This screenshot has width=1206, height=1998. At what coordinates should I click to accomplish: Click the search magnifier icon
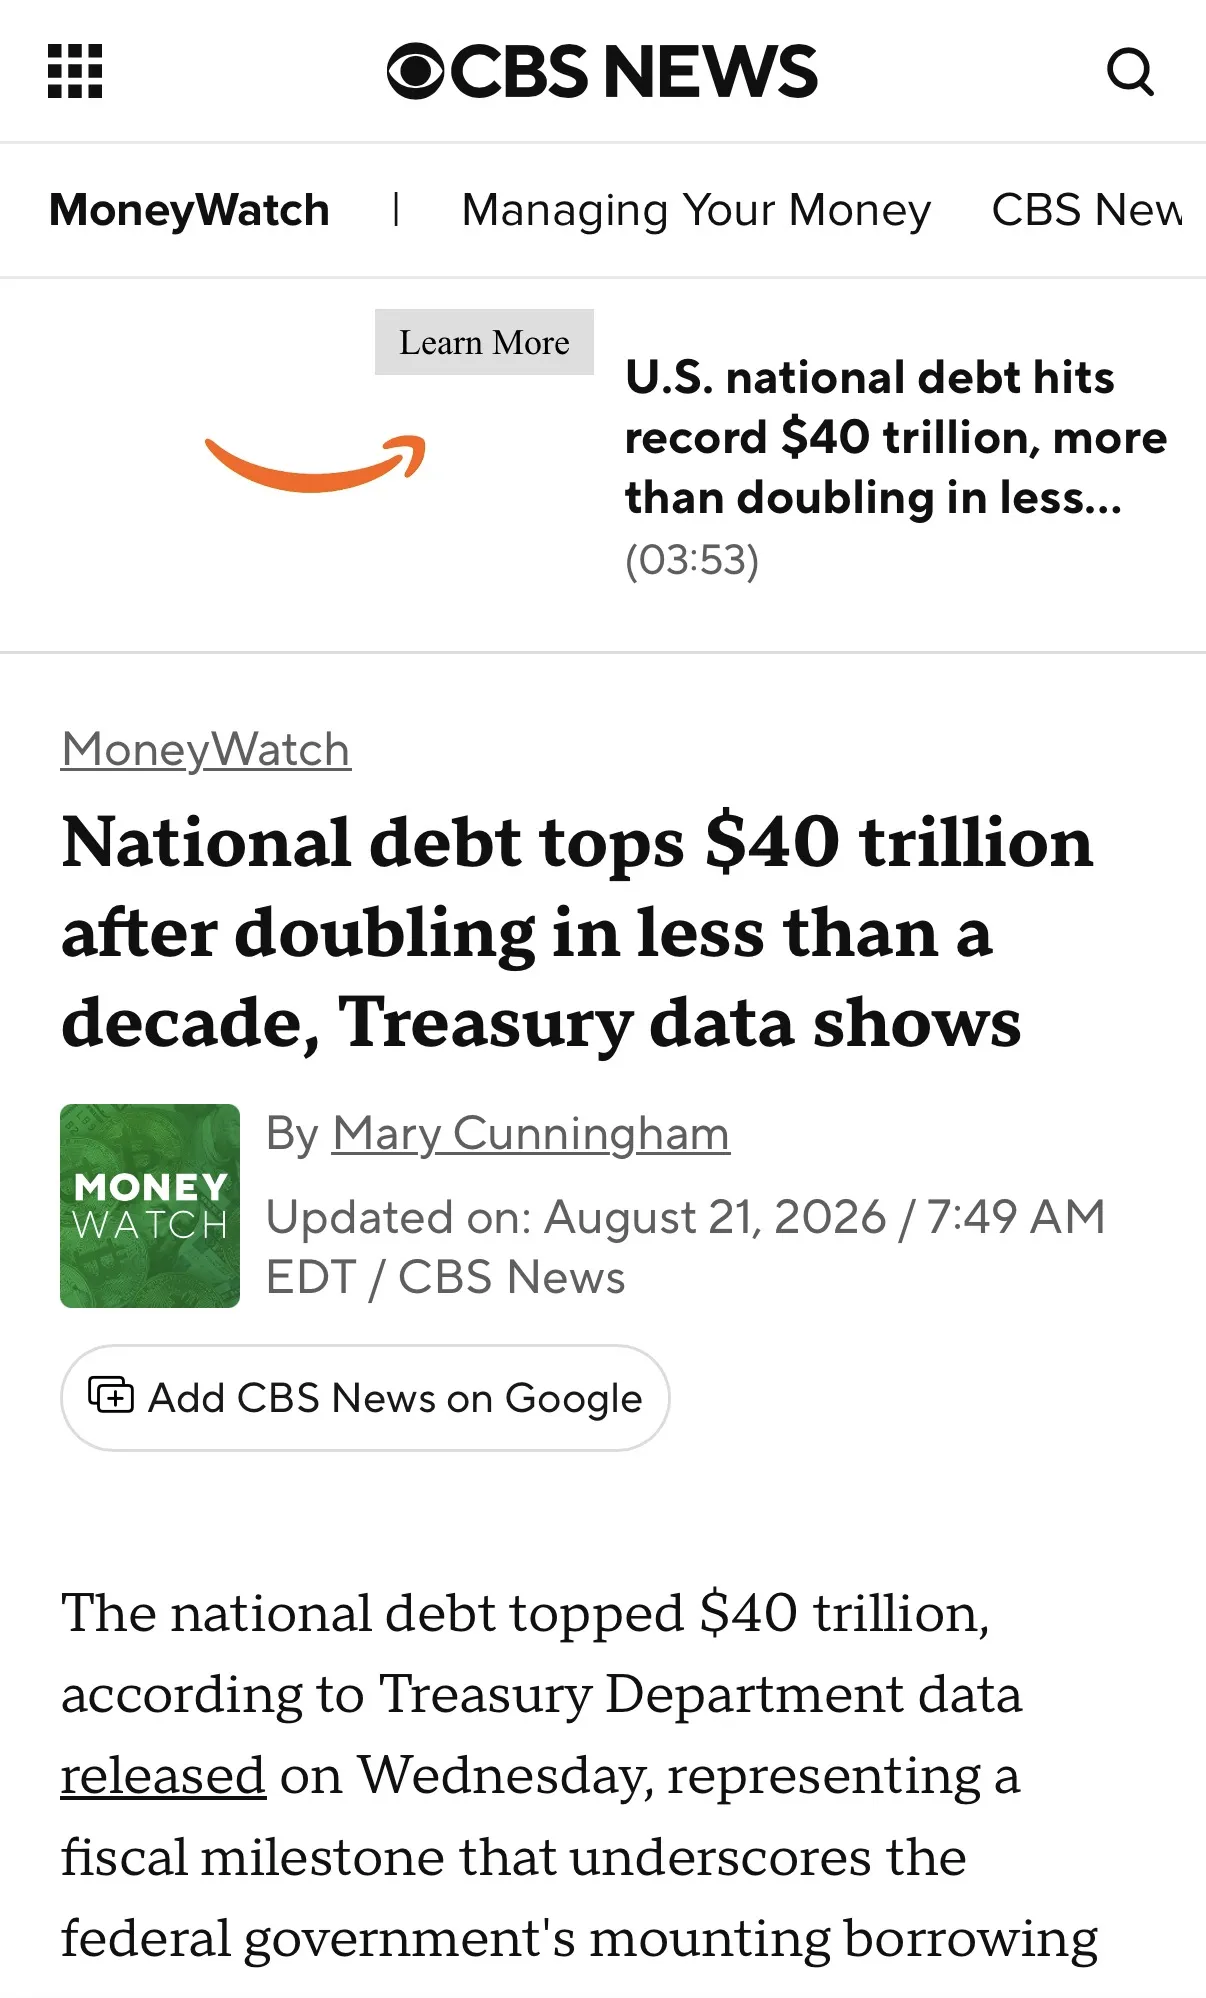pyautogui.click(x=1131, y=72)
